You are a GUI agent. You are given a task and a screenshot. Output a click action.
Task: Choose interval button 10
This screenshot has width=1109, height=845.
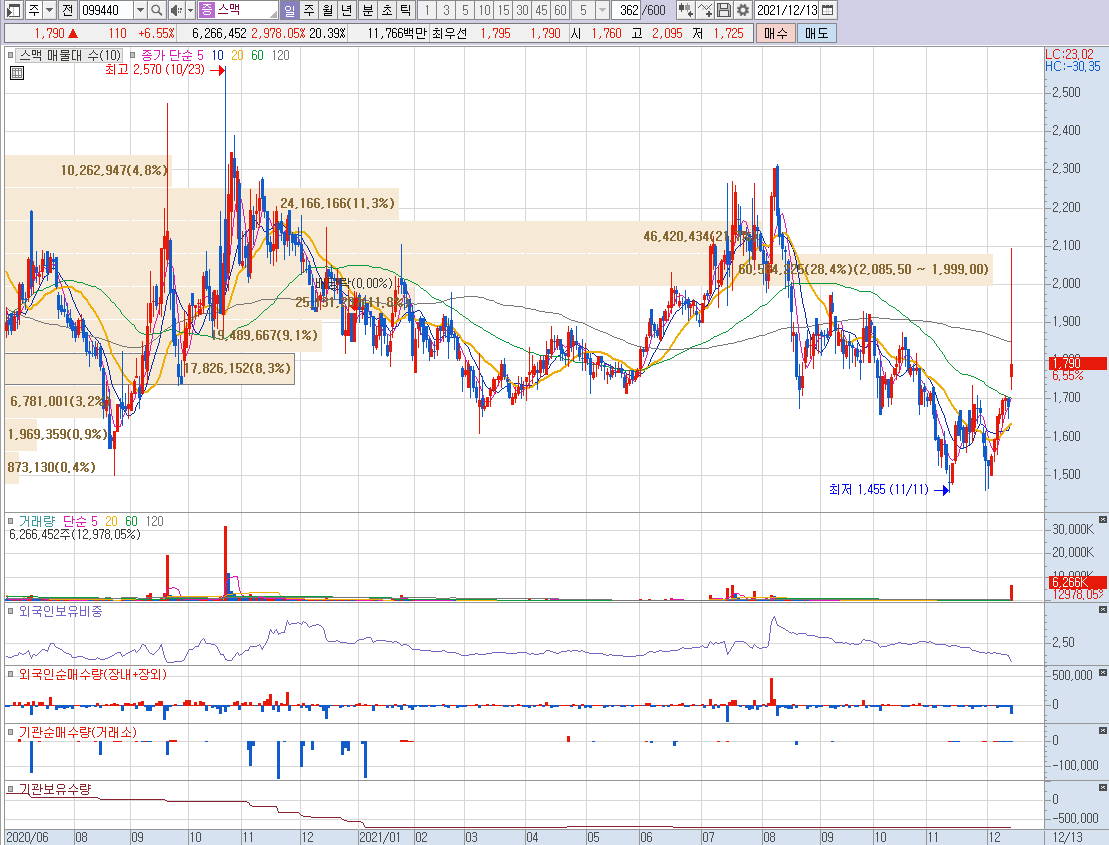(x=484, y=10)
